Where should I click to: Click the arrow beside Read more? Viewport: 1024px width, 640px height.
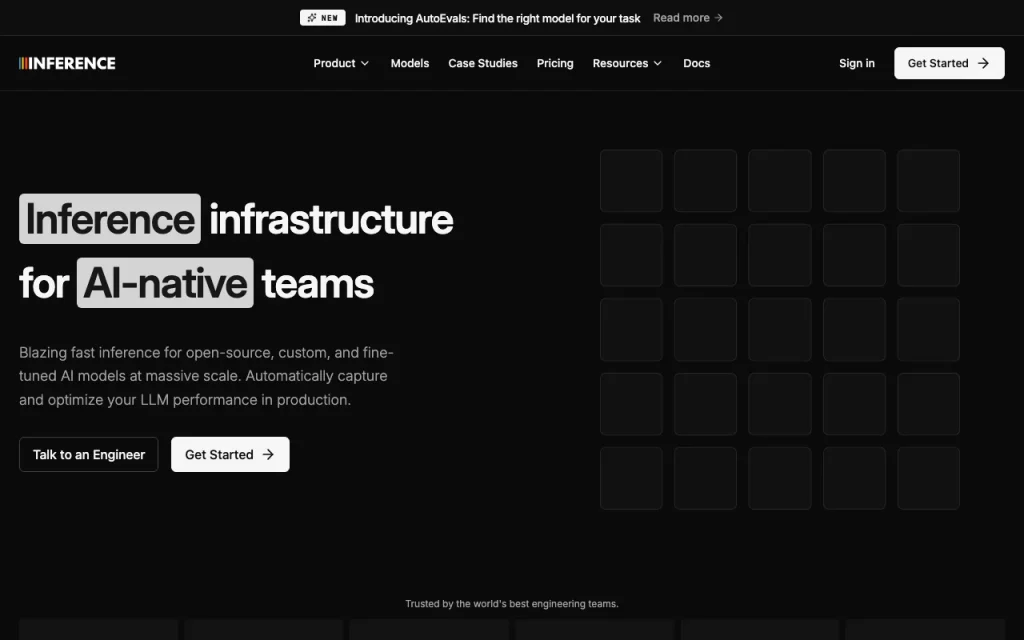pyautogui.click(x=718, y=18)
